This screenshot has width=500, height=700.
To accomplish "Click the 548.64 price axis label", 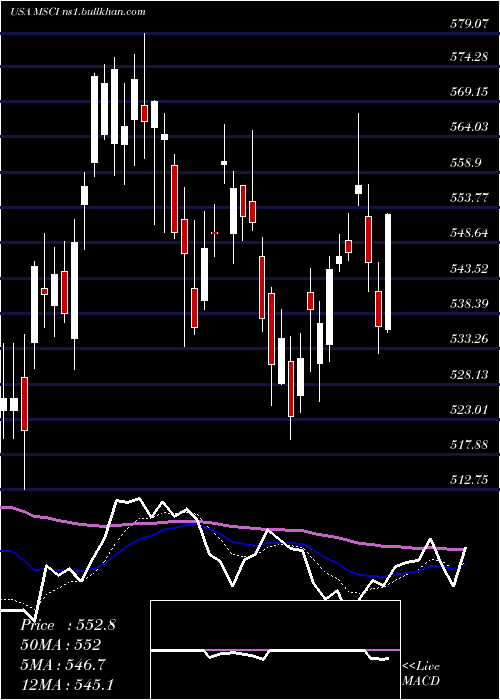I will pyautogui.click(x=469, y=233).
